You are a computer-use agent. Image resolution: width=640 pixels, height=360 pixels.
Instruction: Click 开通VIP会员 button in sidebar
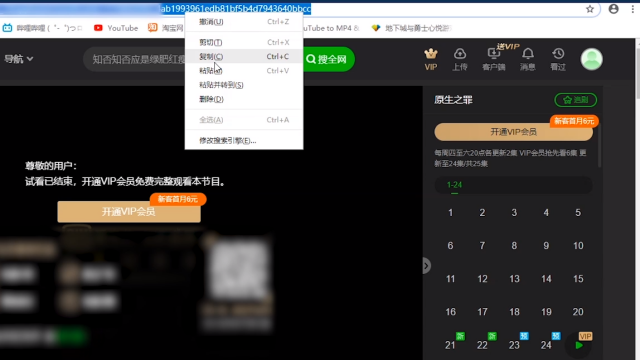(x=513, y=132)
